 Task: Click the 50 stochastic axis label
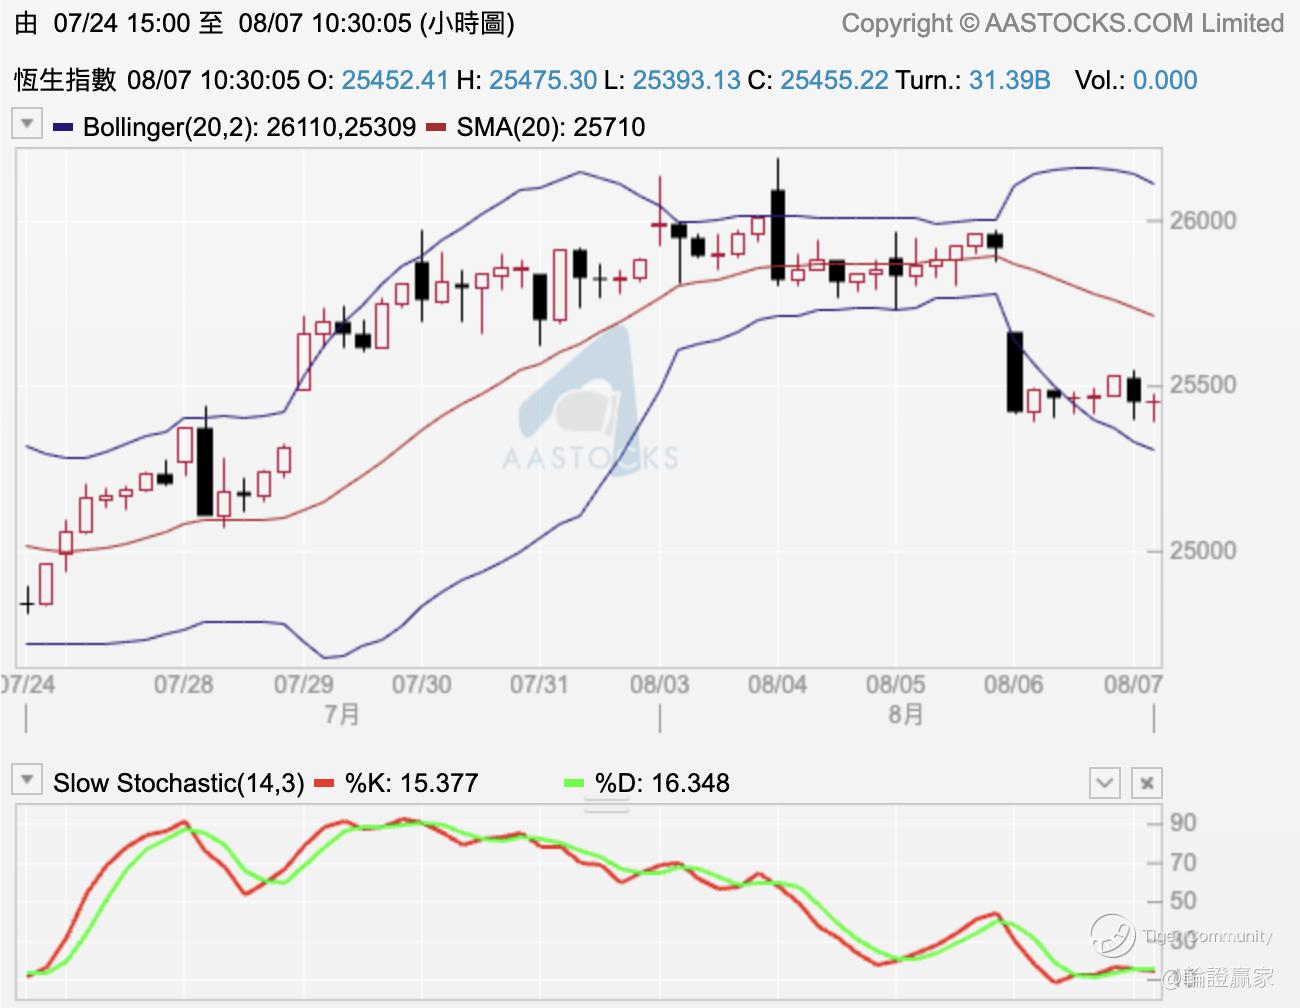tap(1183, 901)
